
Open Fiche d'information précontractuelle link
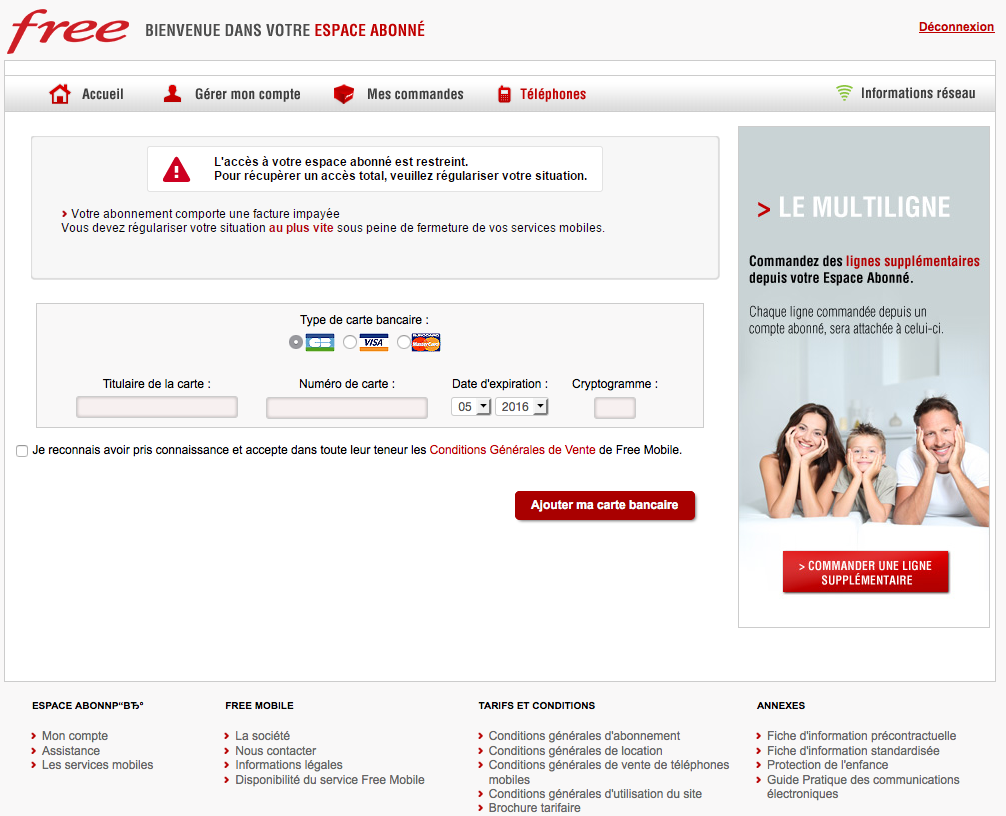coord(862,736)
